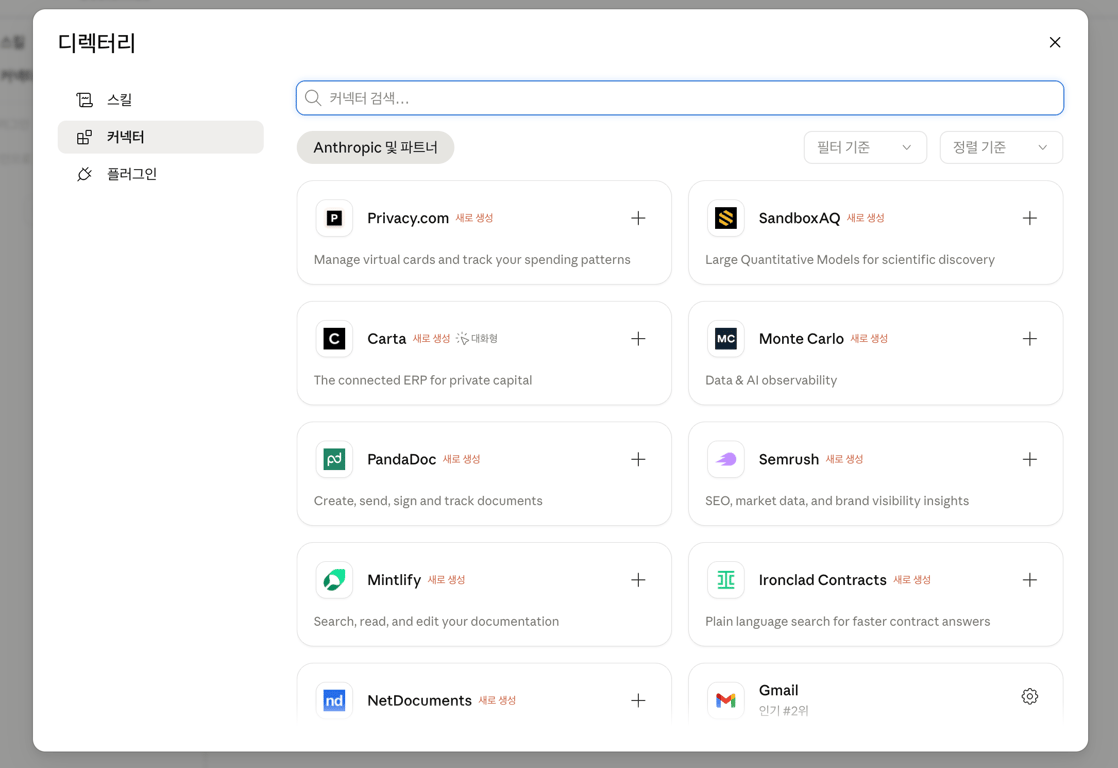Click the Ironclad Contracts connector name
The width and height of the screenshot is (1118, 768).
[x=823, y=580]
